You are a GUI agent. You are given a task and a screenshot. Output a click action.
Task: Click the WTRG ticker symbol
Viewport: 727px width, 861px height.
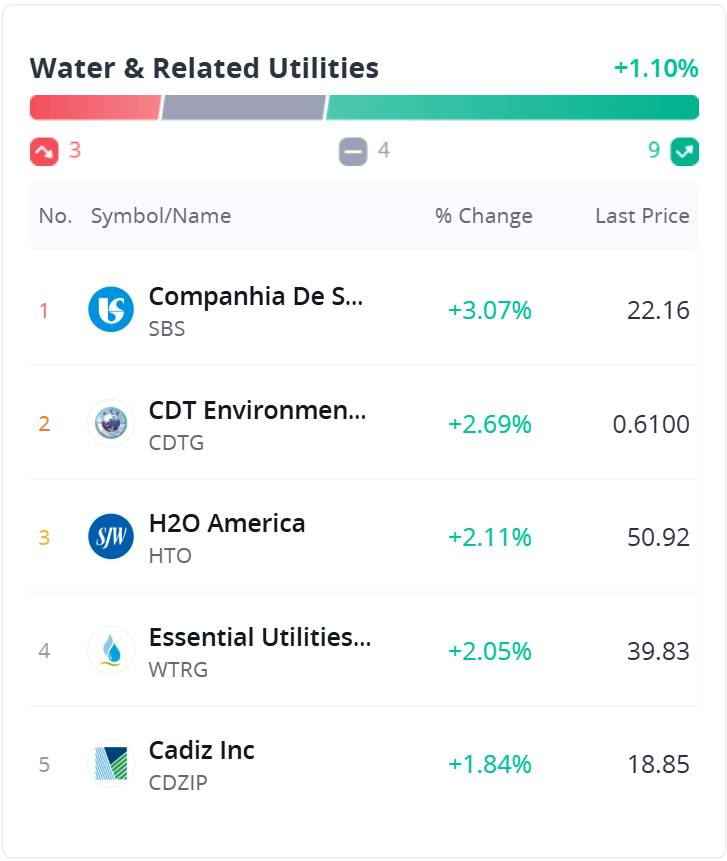coord(178,670)
